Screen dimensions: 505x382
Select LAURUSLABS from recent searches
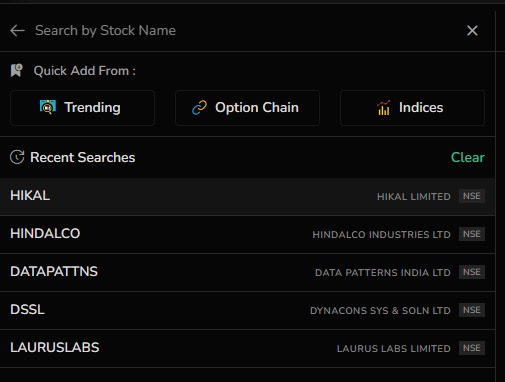(x=247, y=348)
